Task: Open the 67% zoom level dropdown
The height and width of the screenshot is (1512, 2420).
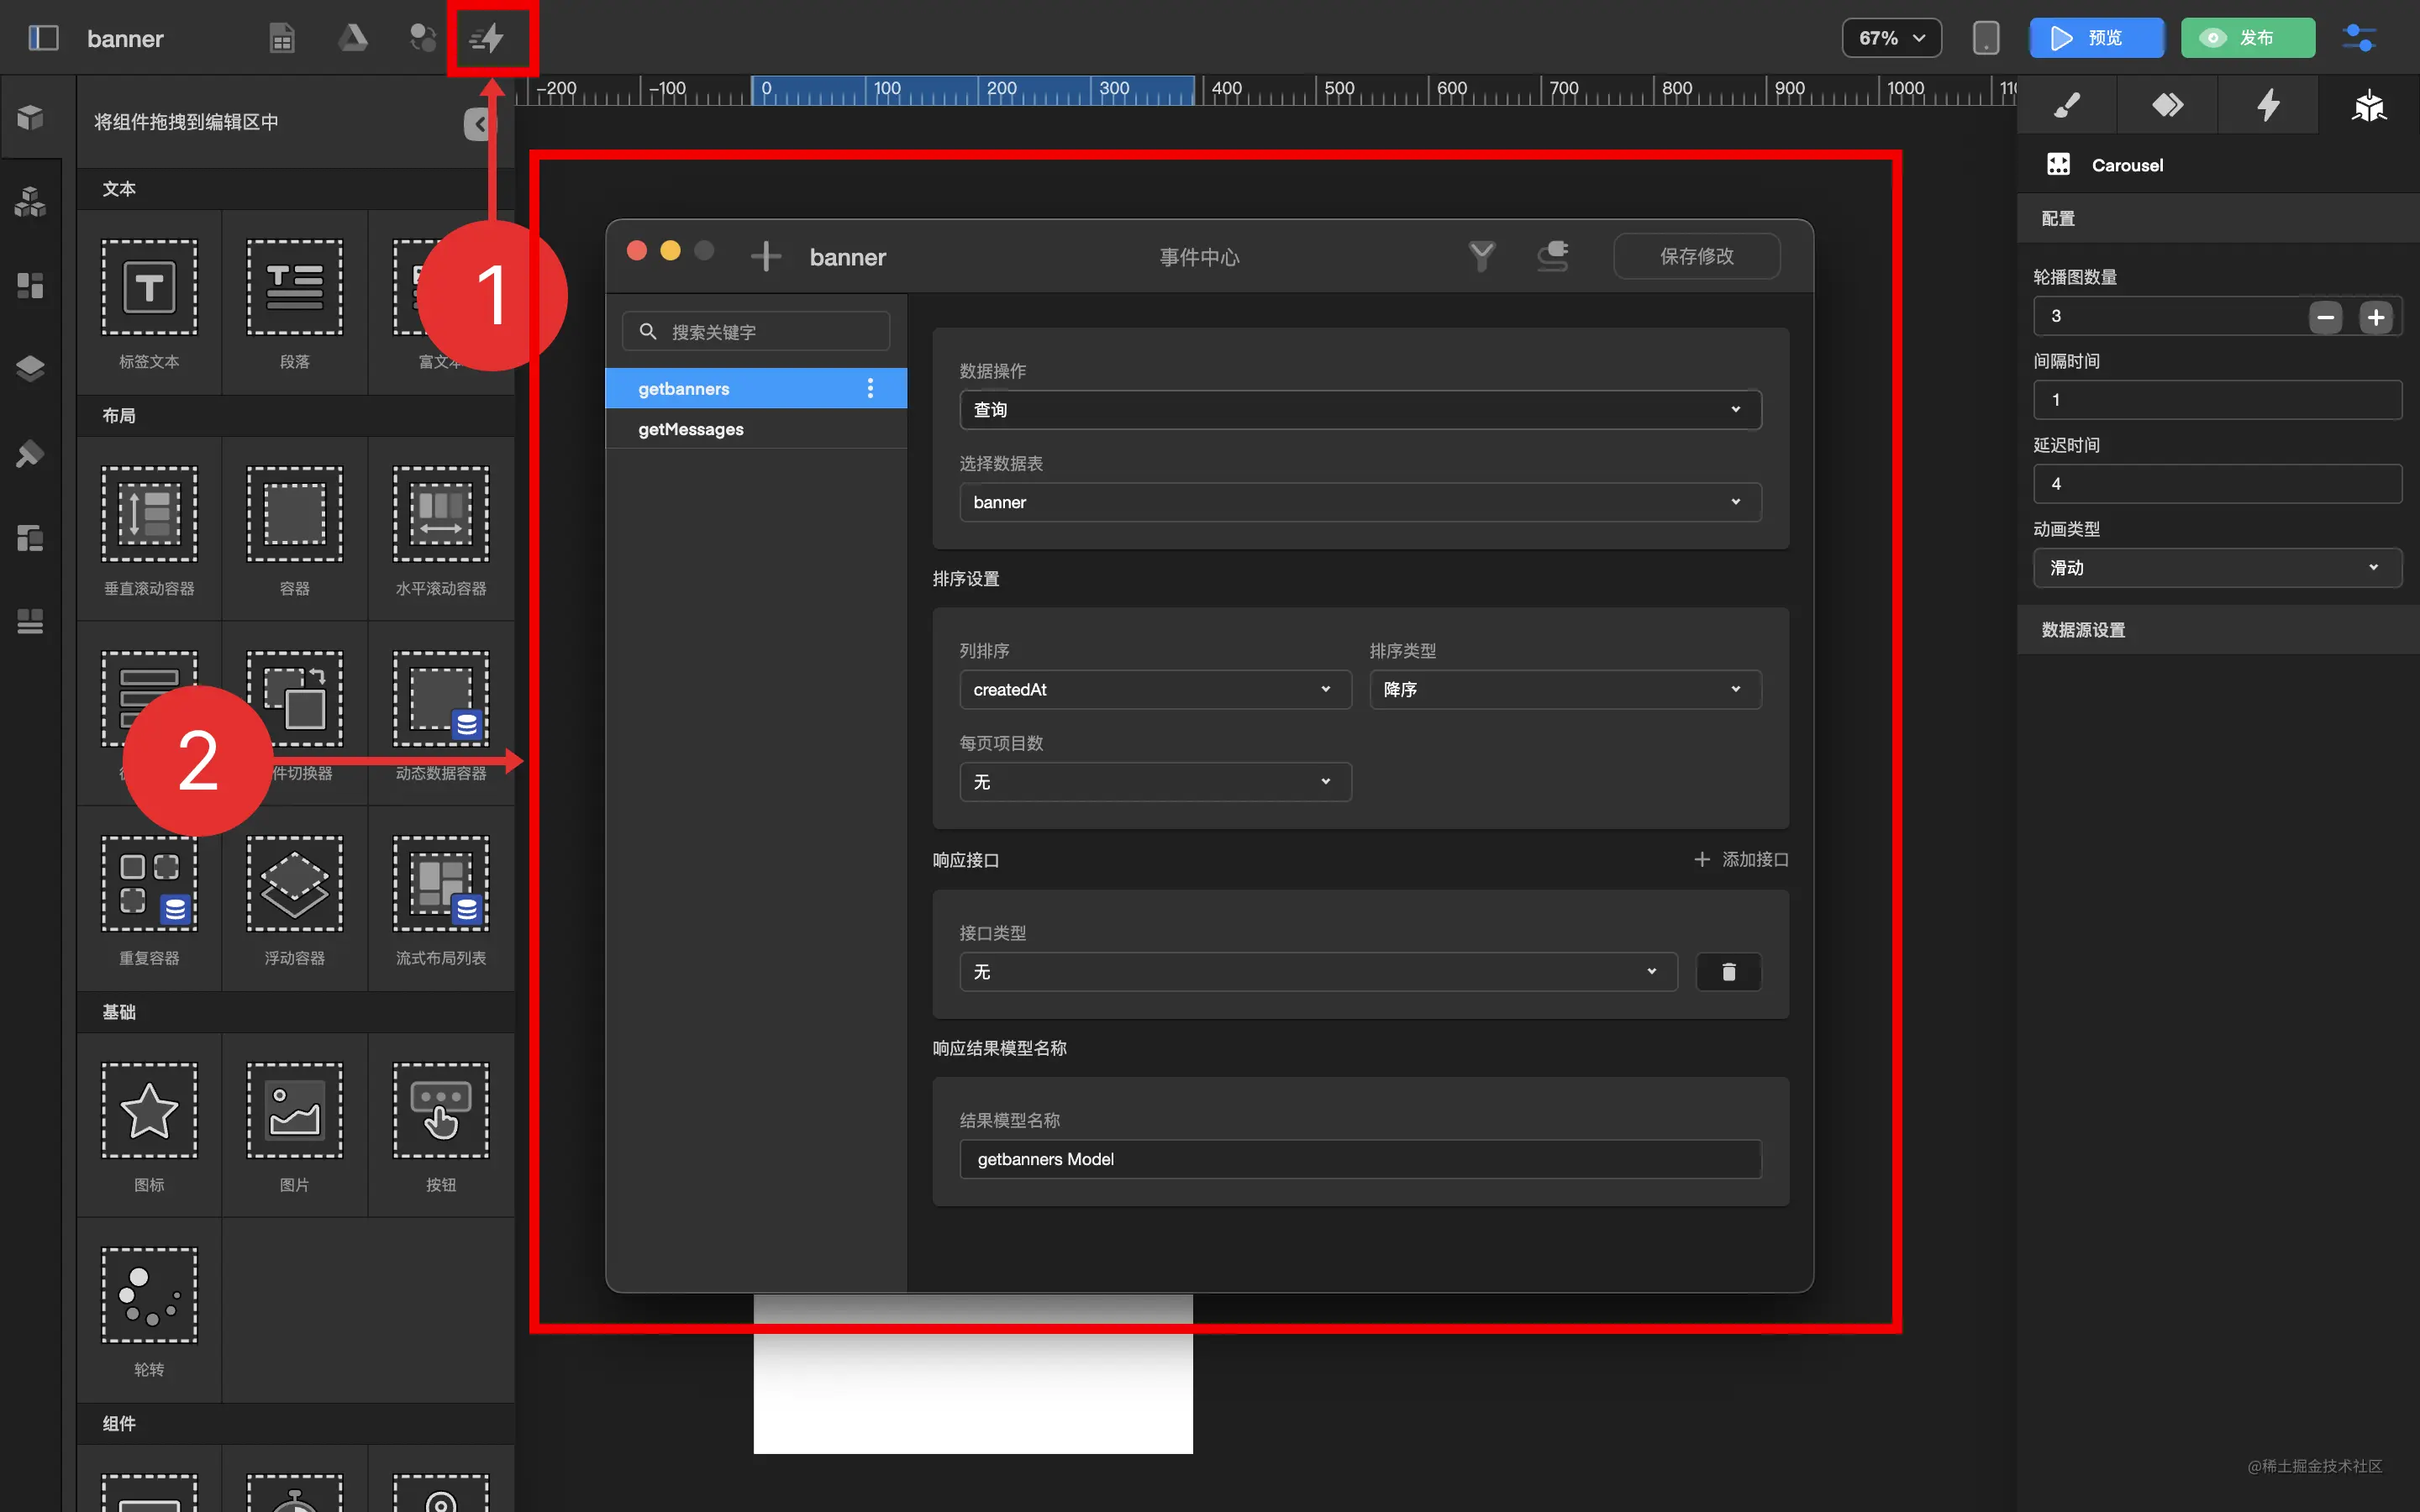Action: point(1891,38)
